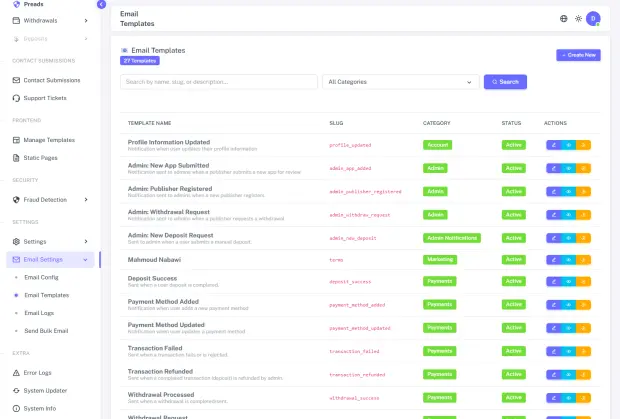The width and height of the screenshot is (620, 419).
Task: Edit the Payment Method Added template
Action: click(x=554, y=305)
